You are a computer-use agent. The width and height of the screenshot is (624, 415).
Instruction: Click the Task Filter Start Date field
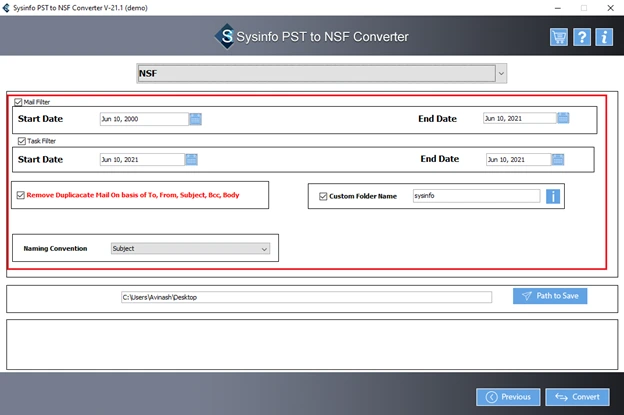pyautogui.click(x=142, y=160)
